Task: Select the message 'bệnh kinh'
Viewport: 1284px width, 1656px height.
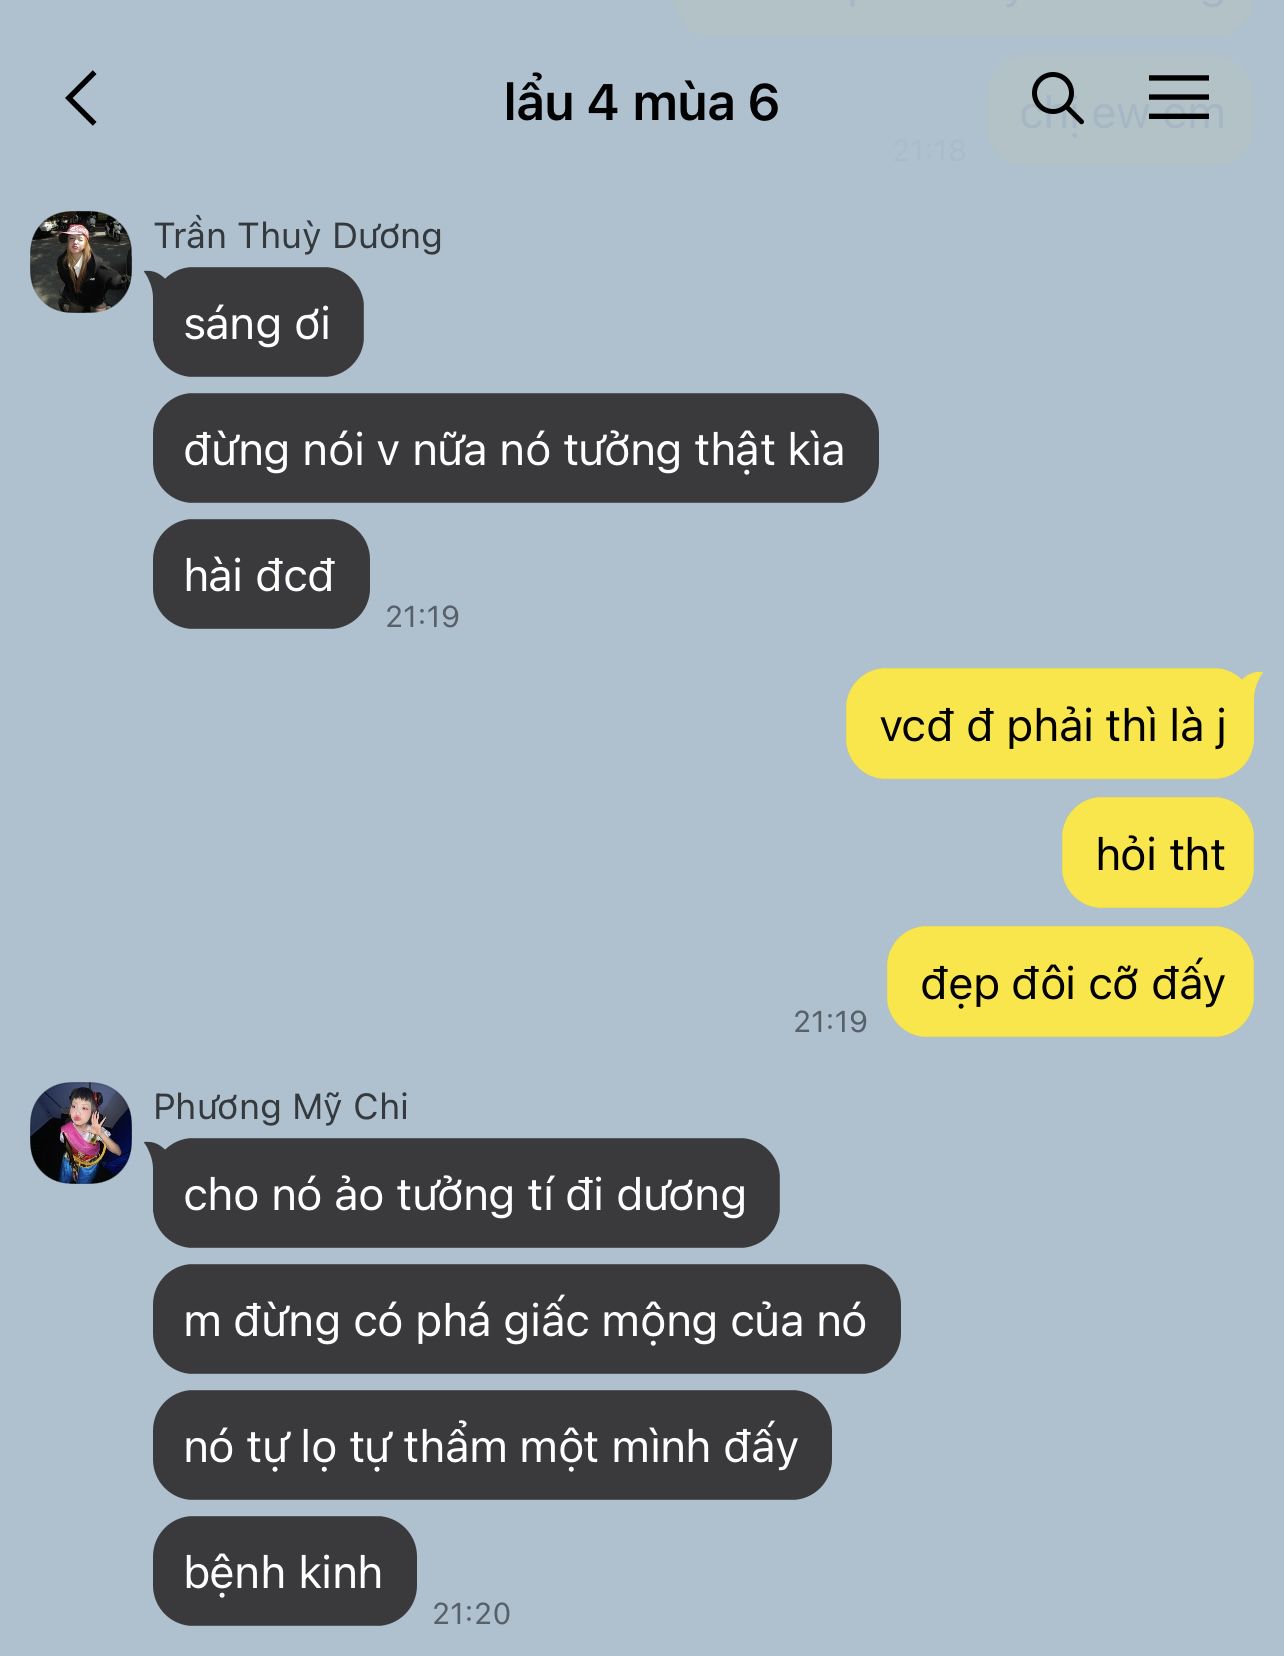Action: coord(284,1571)
